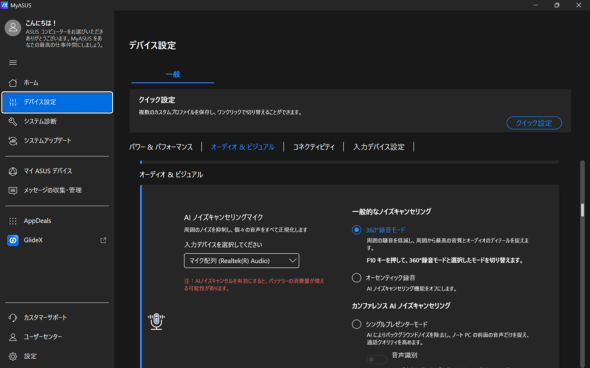Click the user profile avatar icon
The width and height of the screenshot is (590, 368).
pos(13,28)
